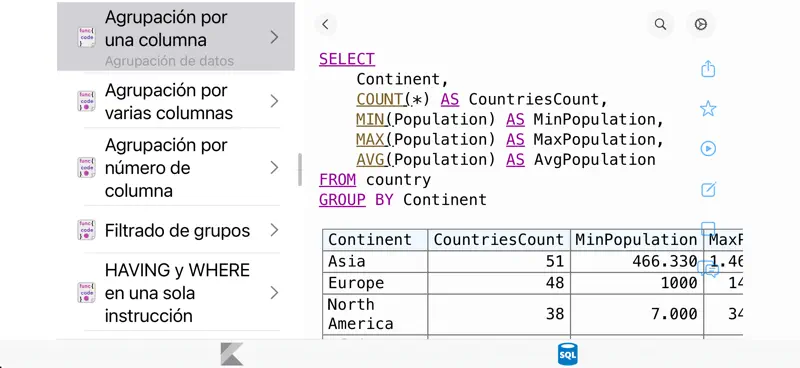800x368 pixels.
Task: Click the code icon beside Agrupación por número de columna
Action: [86, 167]
